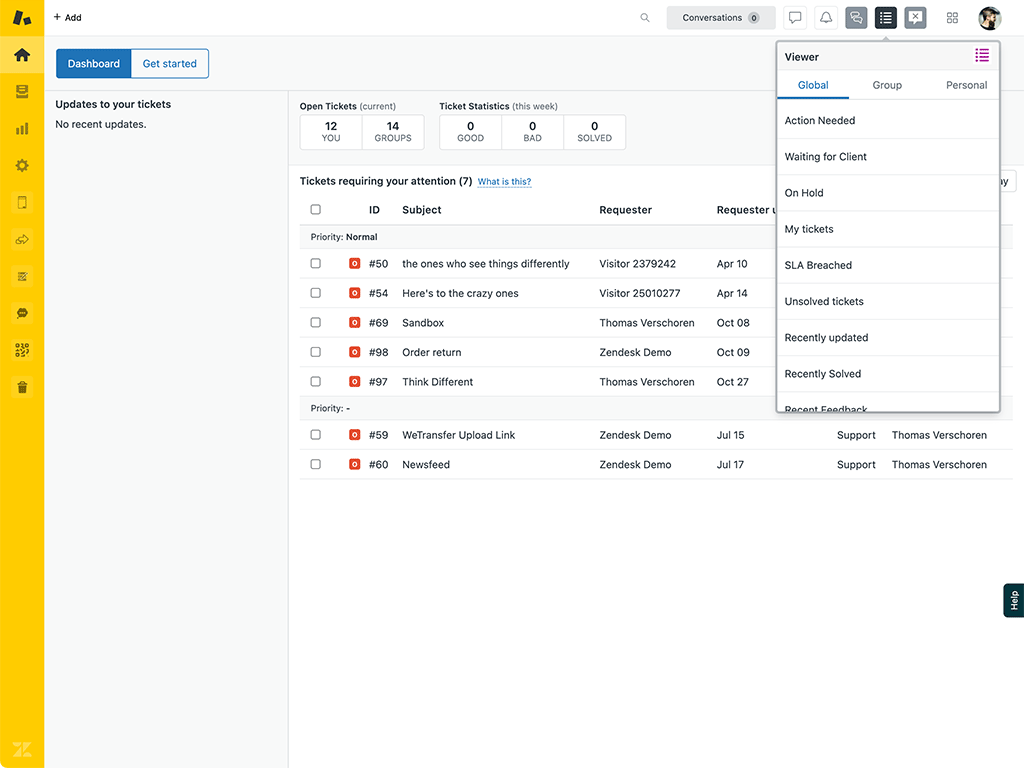
Task: Check the box for WeTransfer Upload Link ticket
Action: click(x=315, y=434)
